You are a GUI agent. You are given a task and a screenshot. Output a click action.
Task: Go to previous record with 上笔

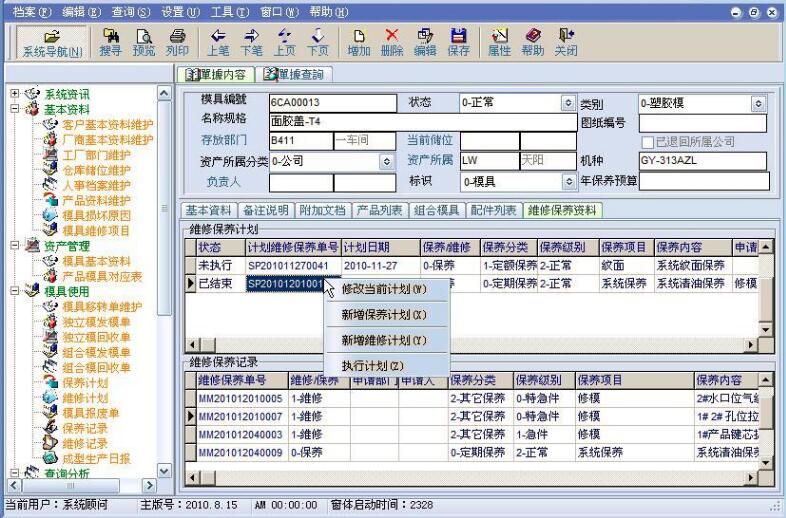(218, 37)
